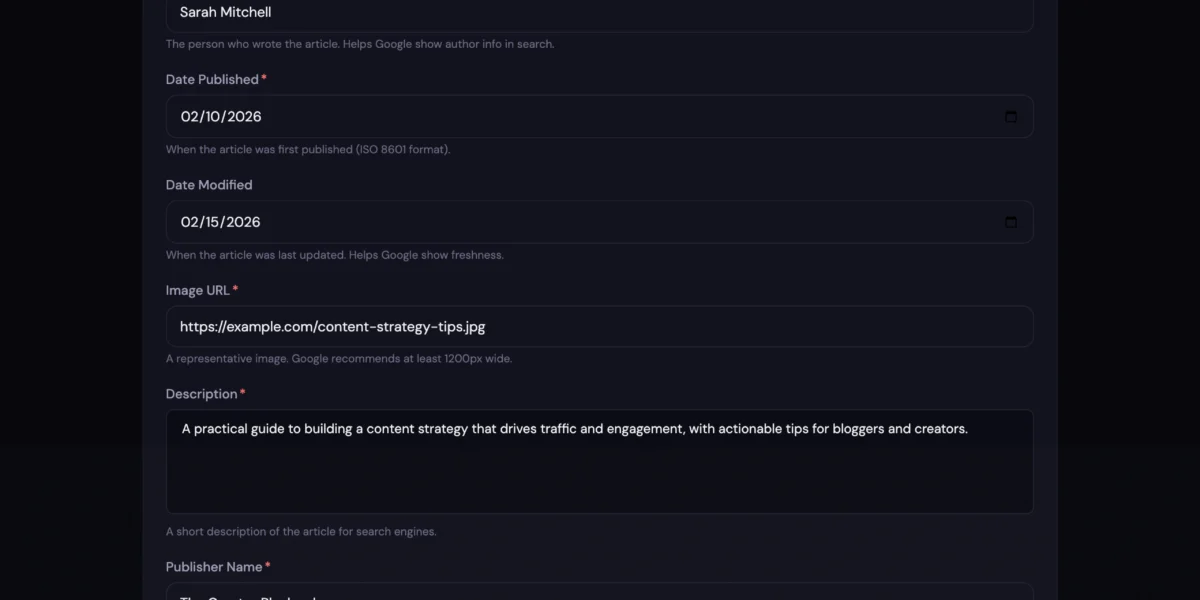Click into the Sarah Mitchell author field
The width and height of the screenshot is (1200, 600).
(600, 13)
